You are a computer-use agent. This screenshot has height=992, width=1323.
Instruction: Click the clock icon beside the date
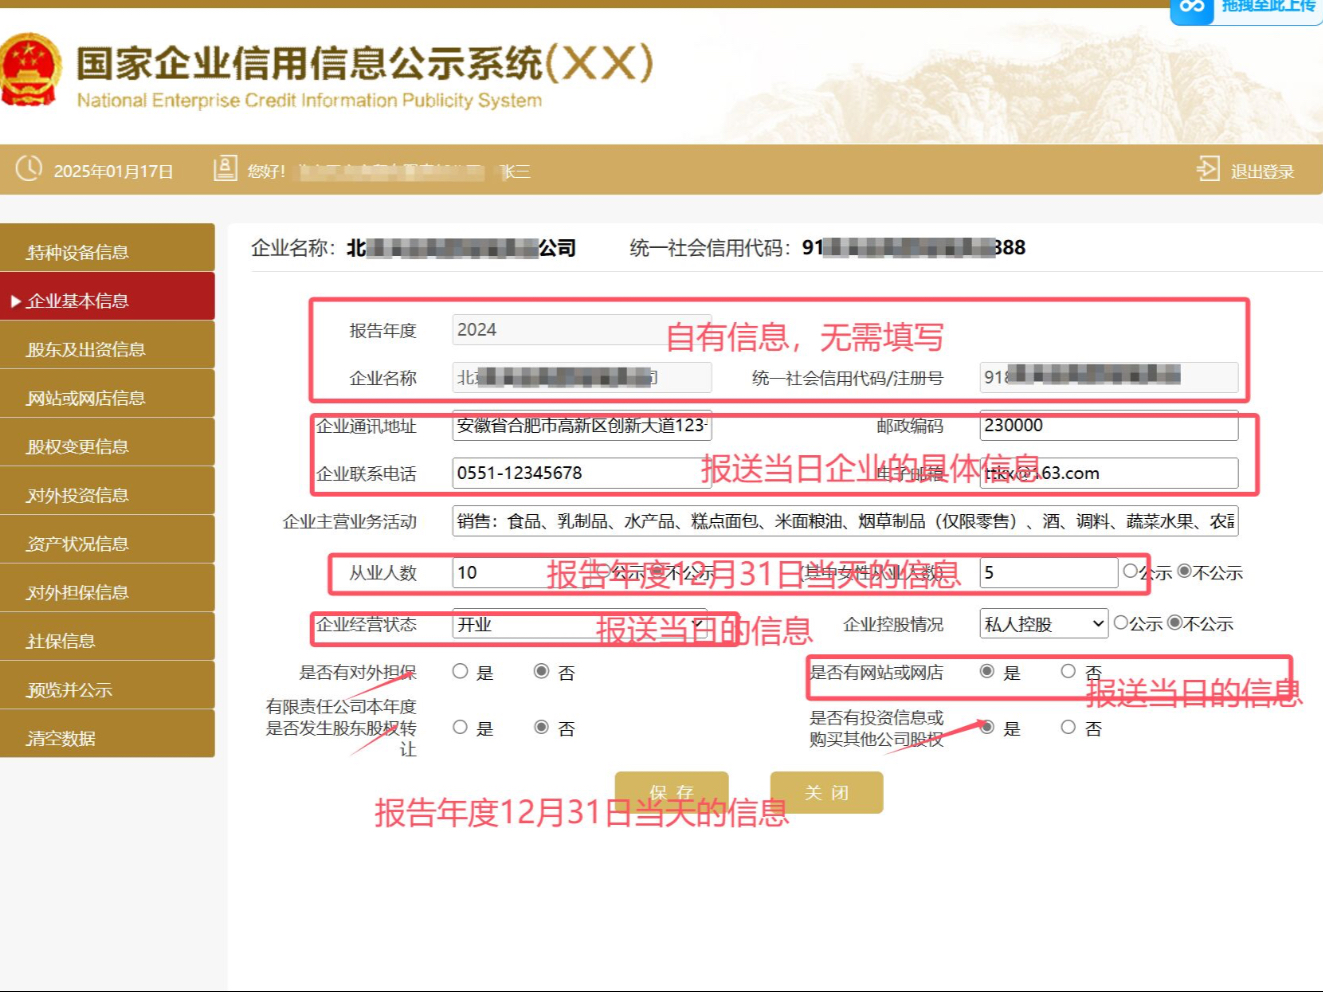tap(29, 169)
